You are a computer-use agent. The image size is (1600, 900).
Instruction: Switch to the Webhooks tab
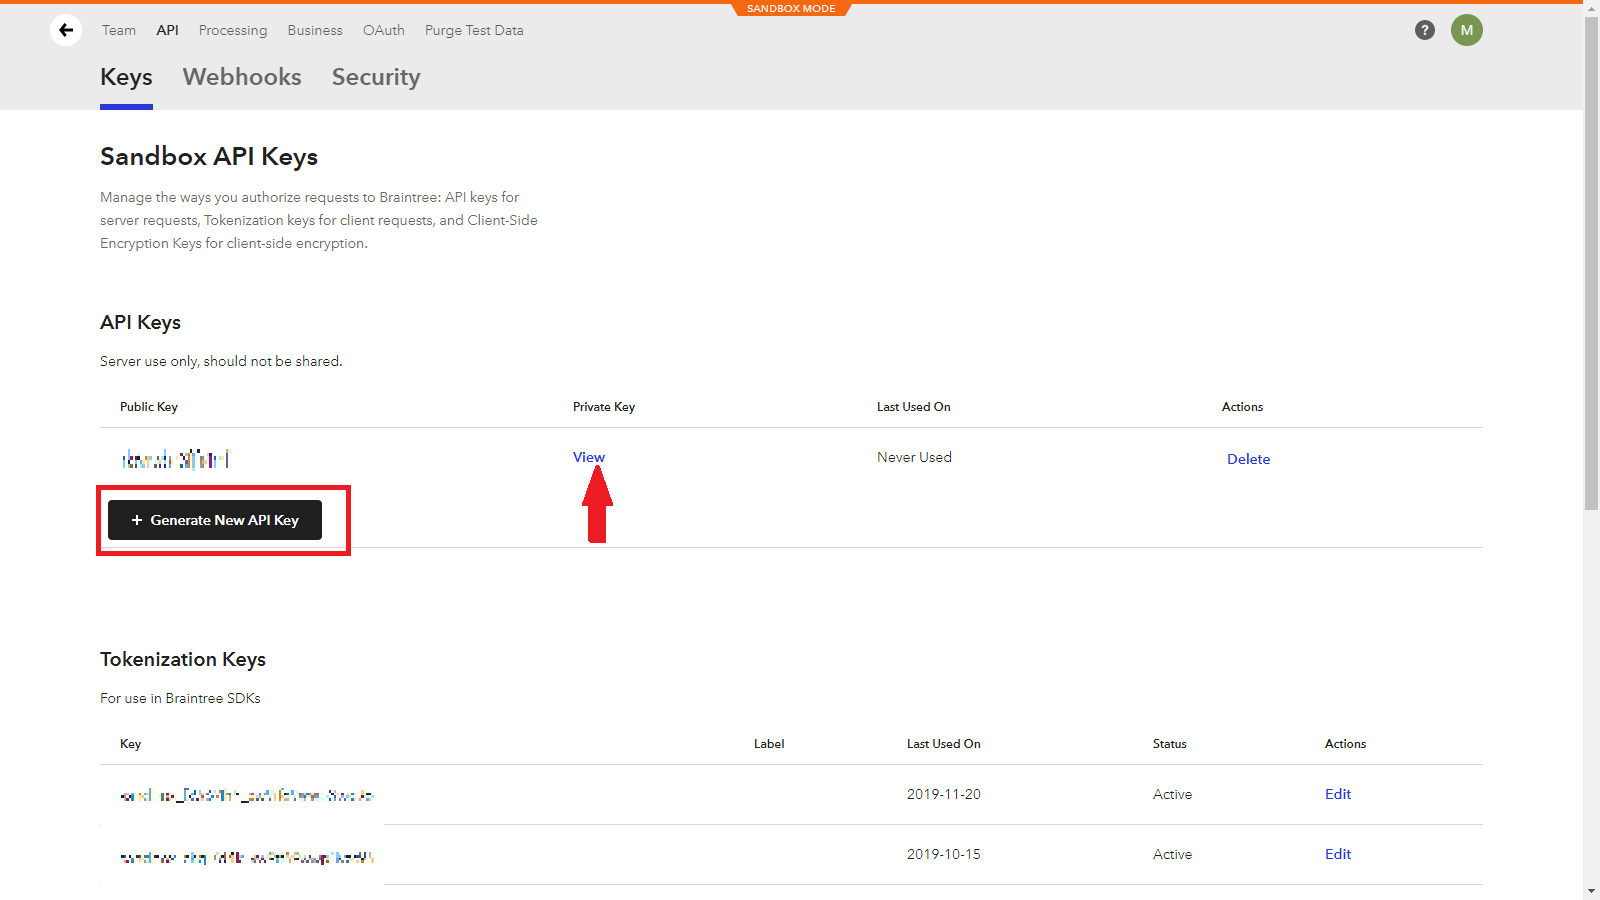242,77
